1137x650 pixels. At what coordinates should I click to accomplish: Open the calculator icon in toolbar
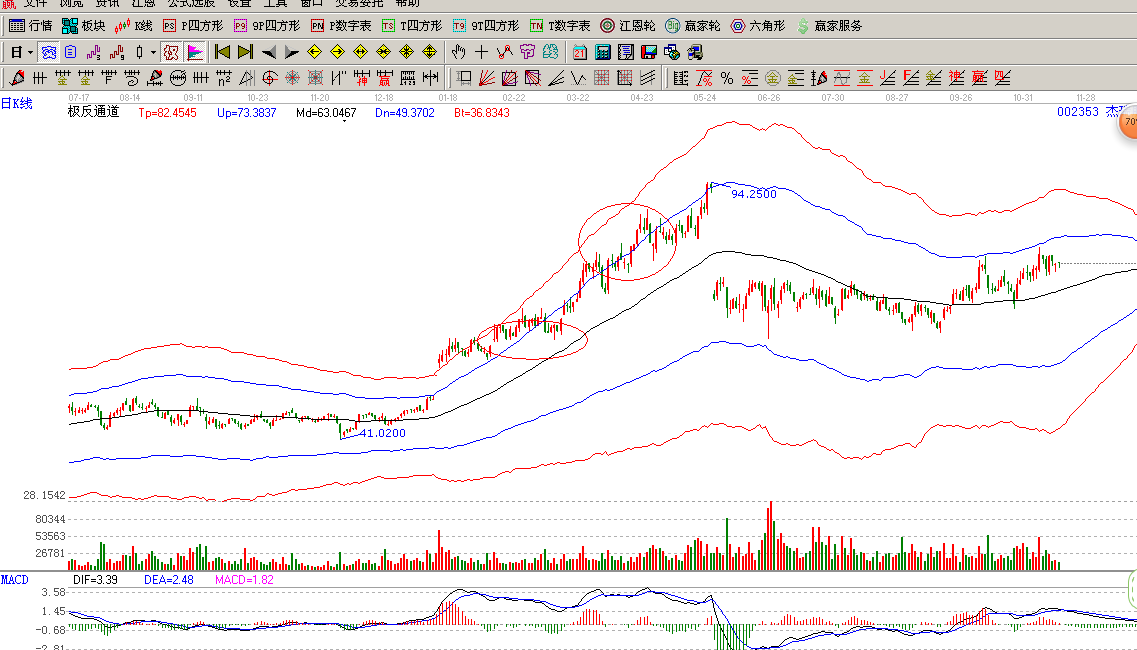(x=603, y=52)
